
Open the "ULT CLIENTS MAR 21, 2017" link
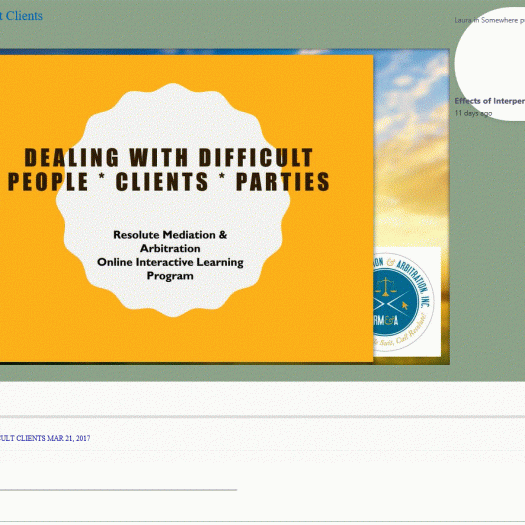pyautogui.click(x=45, y=438)
